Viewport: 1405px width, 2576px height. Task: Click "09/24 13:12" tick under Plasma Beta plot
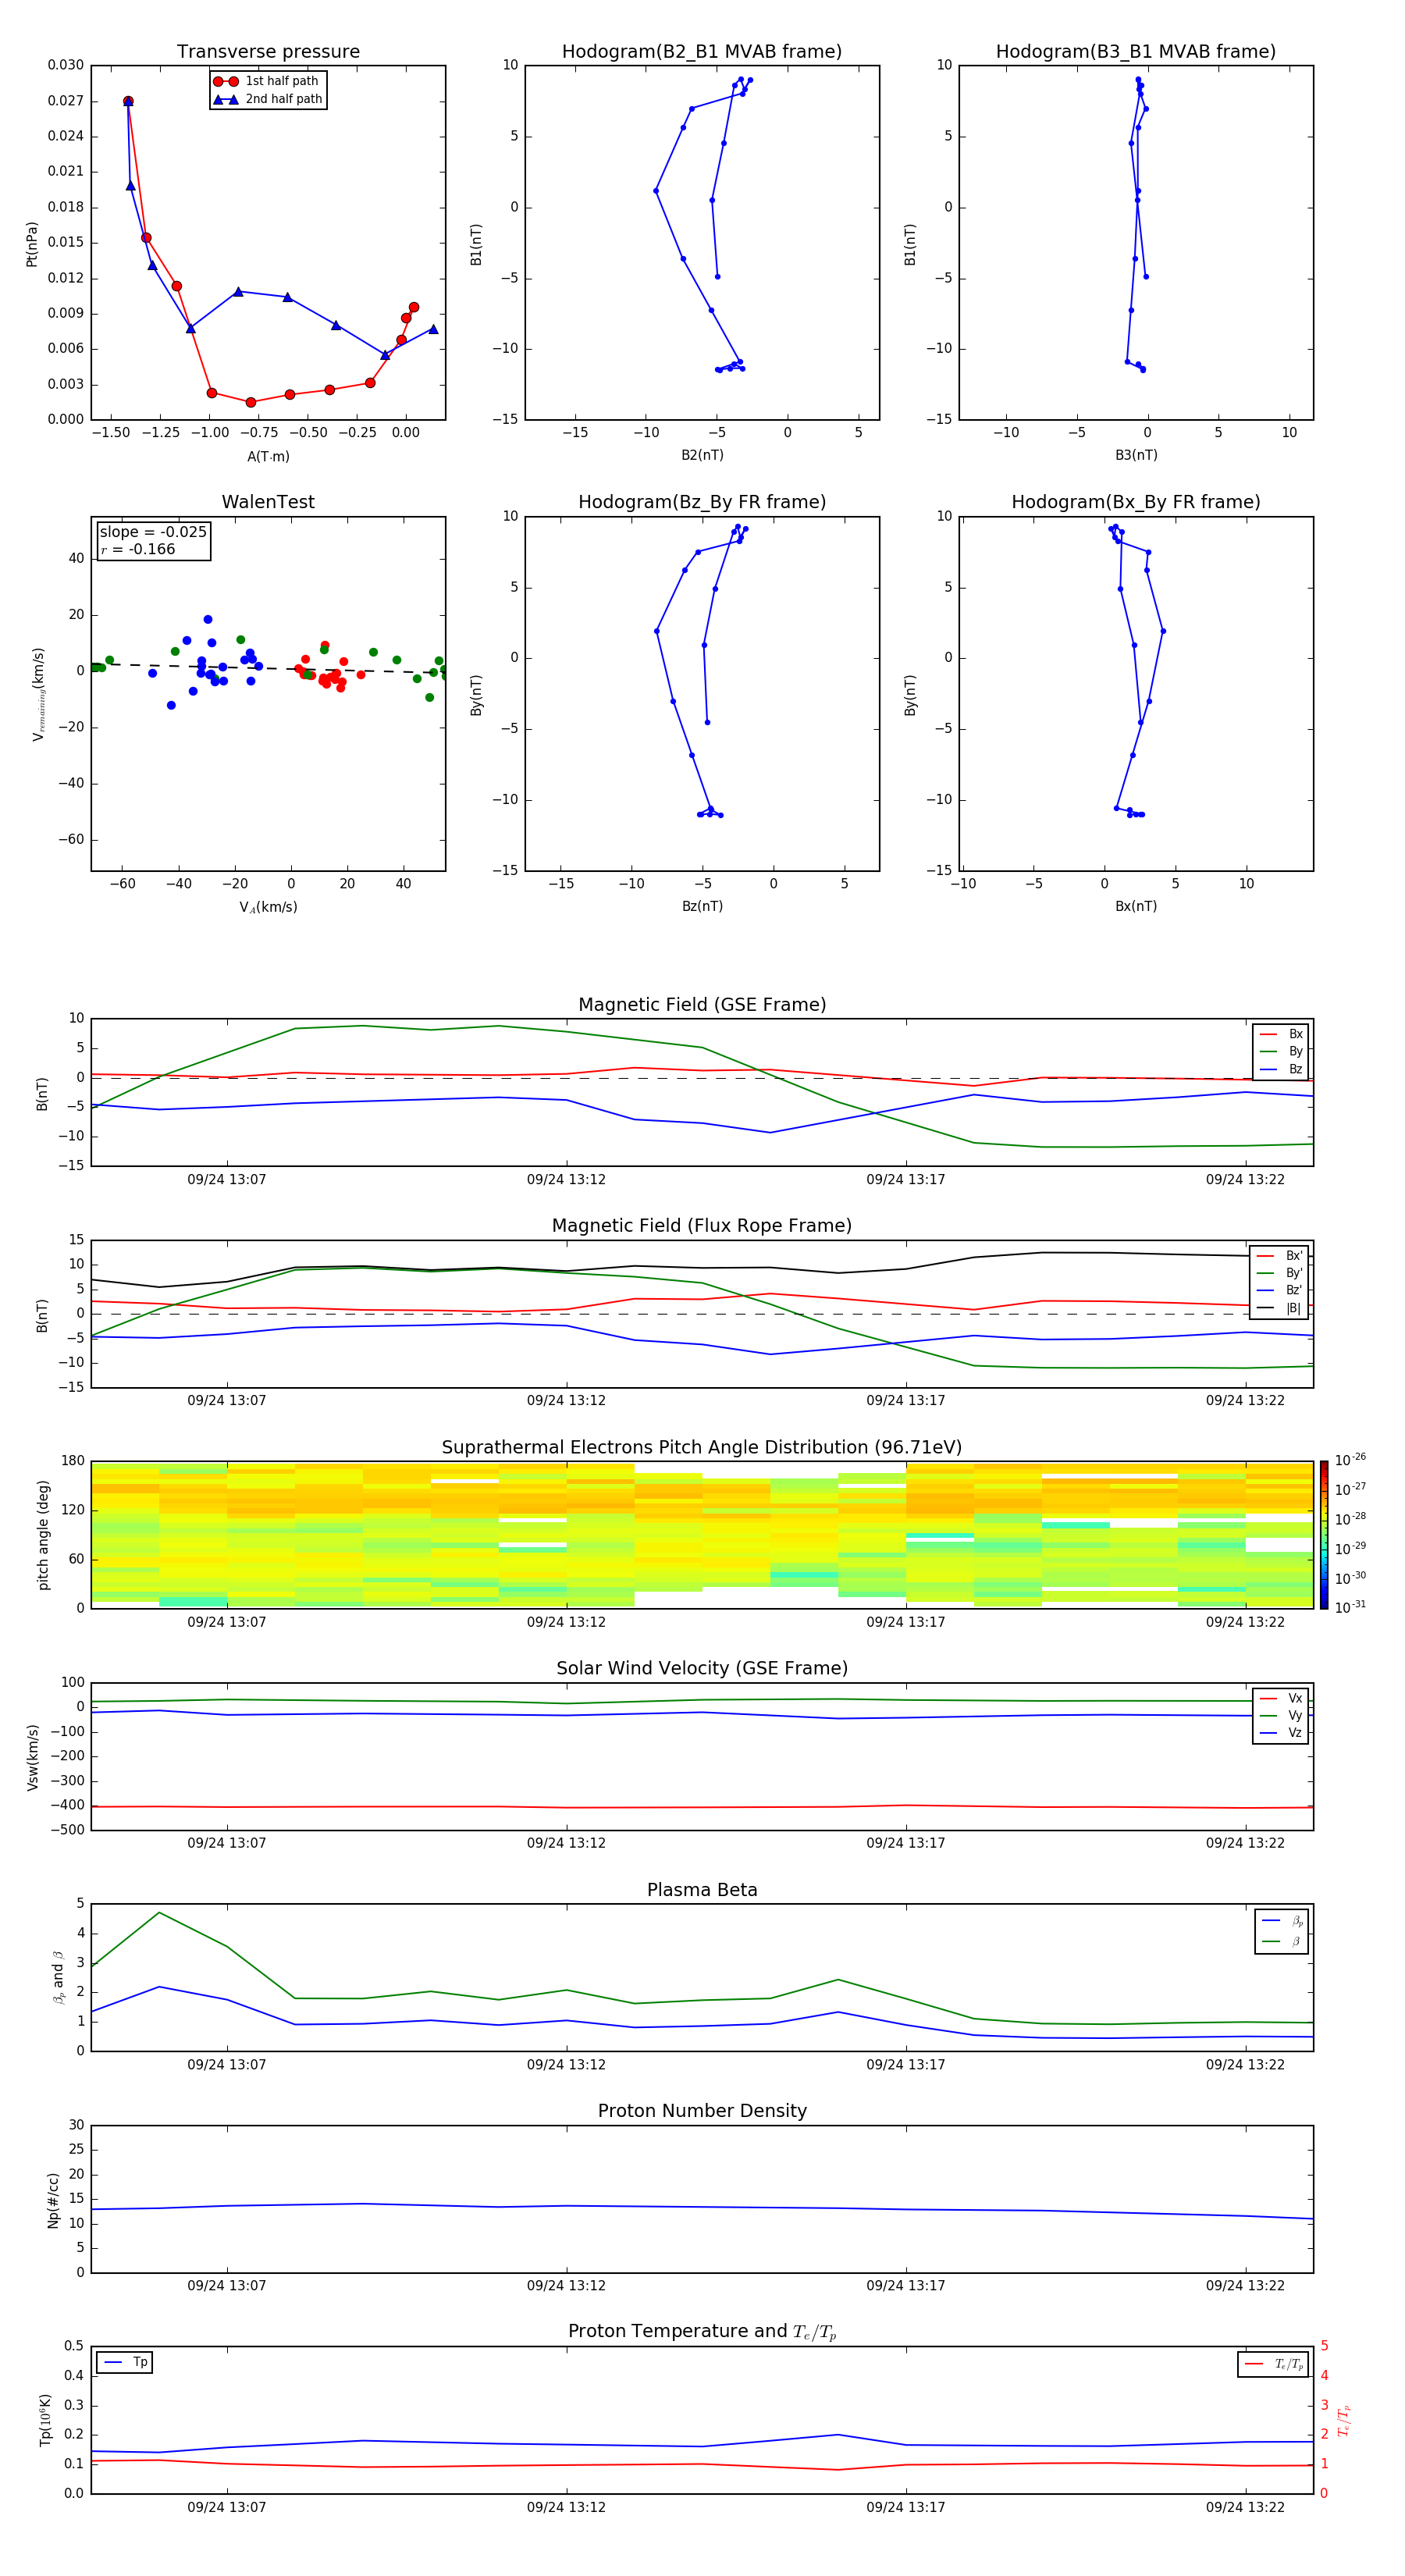point(566,2064)
